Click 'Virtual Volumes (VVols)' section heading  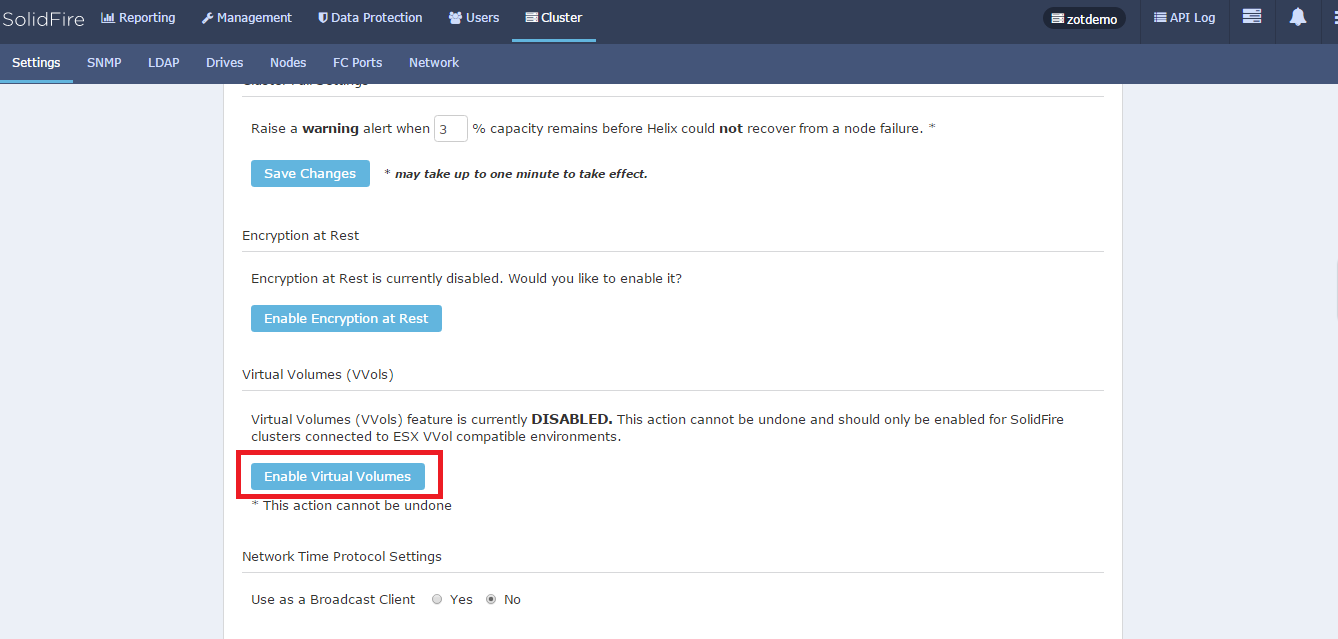[318, 374]
